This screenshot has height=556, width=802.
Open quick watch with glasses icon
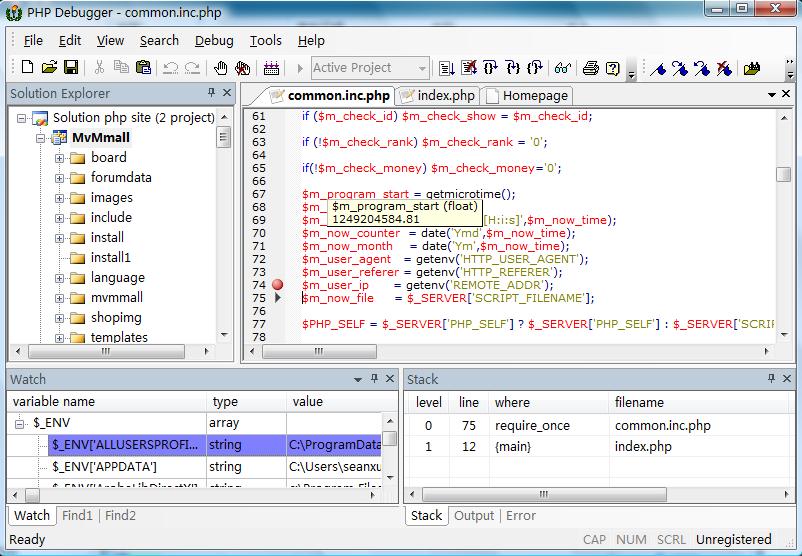(x=563, y=68)
